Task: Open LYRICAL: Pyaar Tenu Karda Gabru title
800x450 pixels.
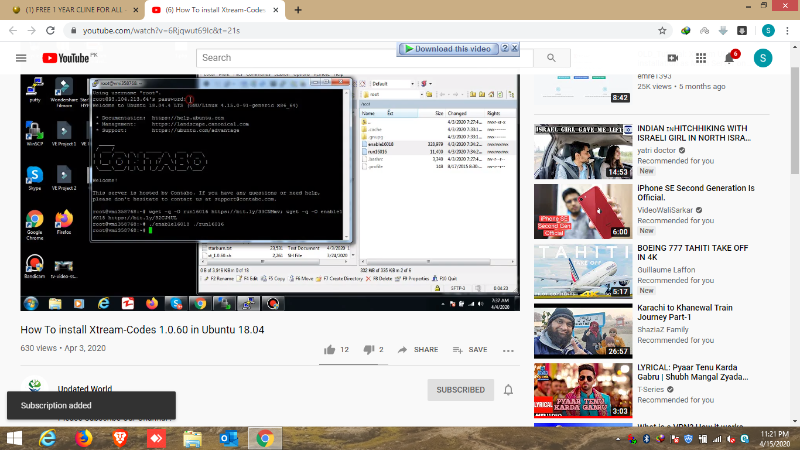Action: tap(693, 372)
